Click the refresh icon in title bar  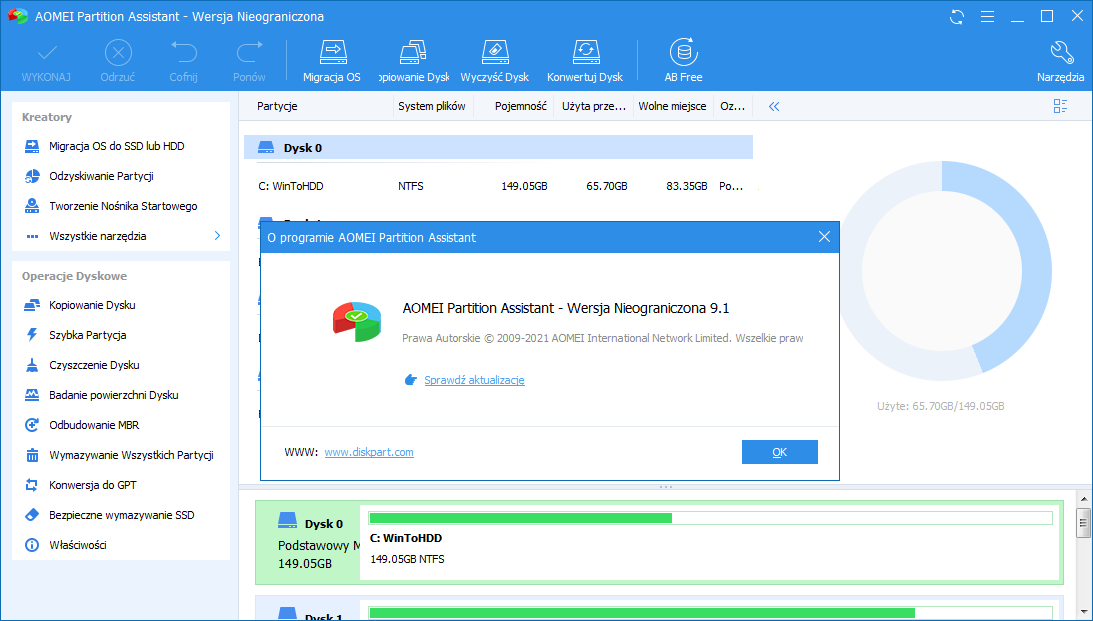coord(957,17)
